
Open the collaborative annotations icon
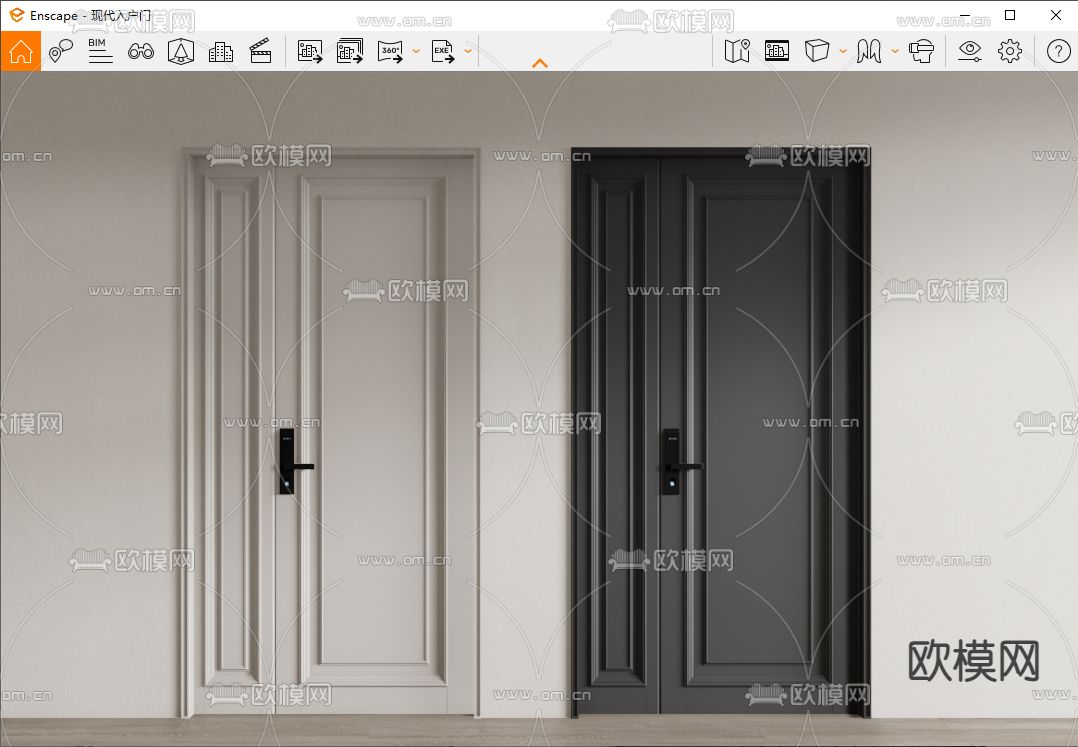(x=60, y=51)
